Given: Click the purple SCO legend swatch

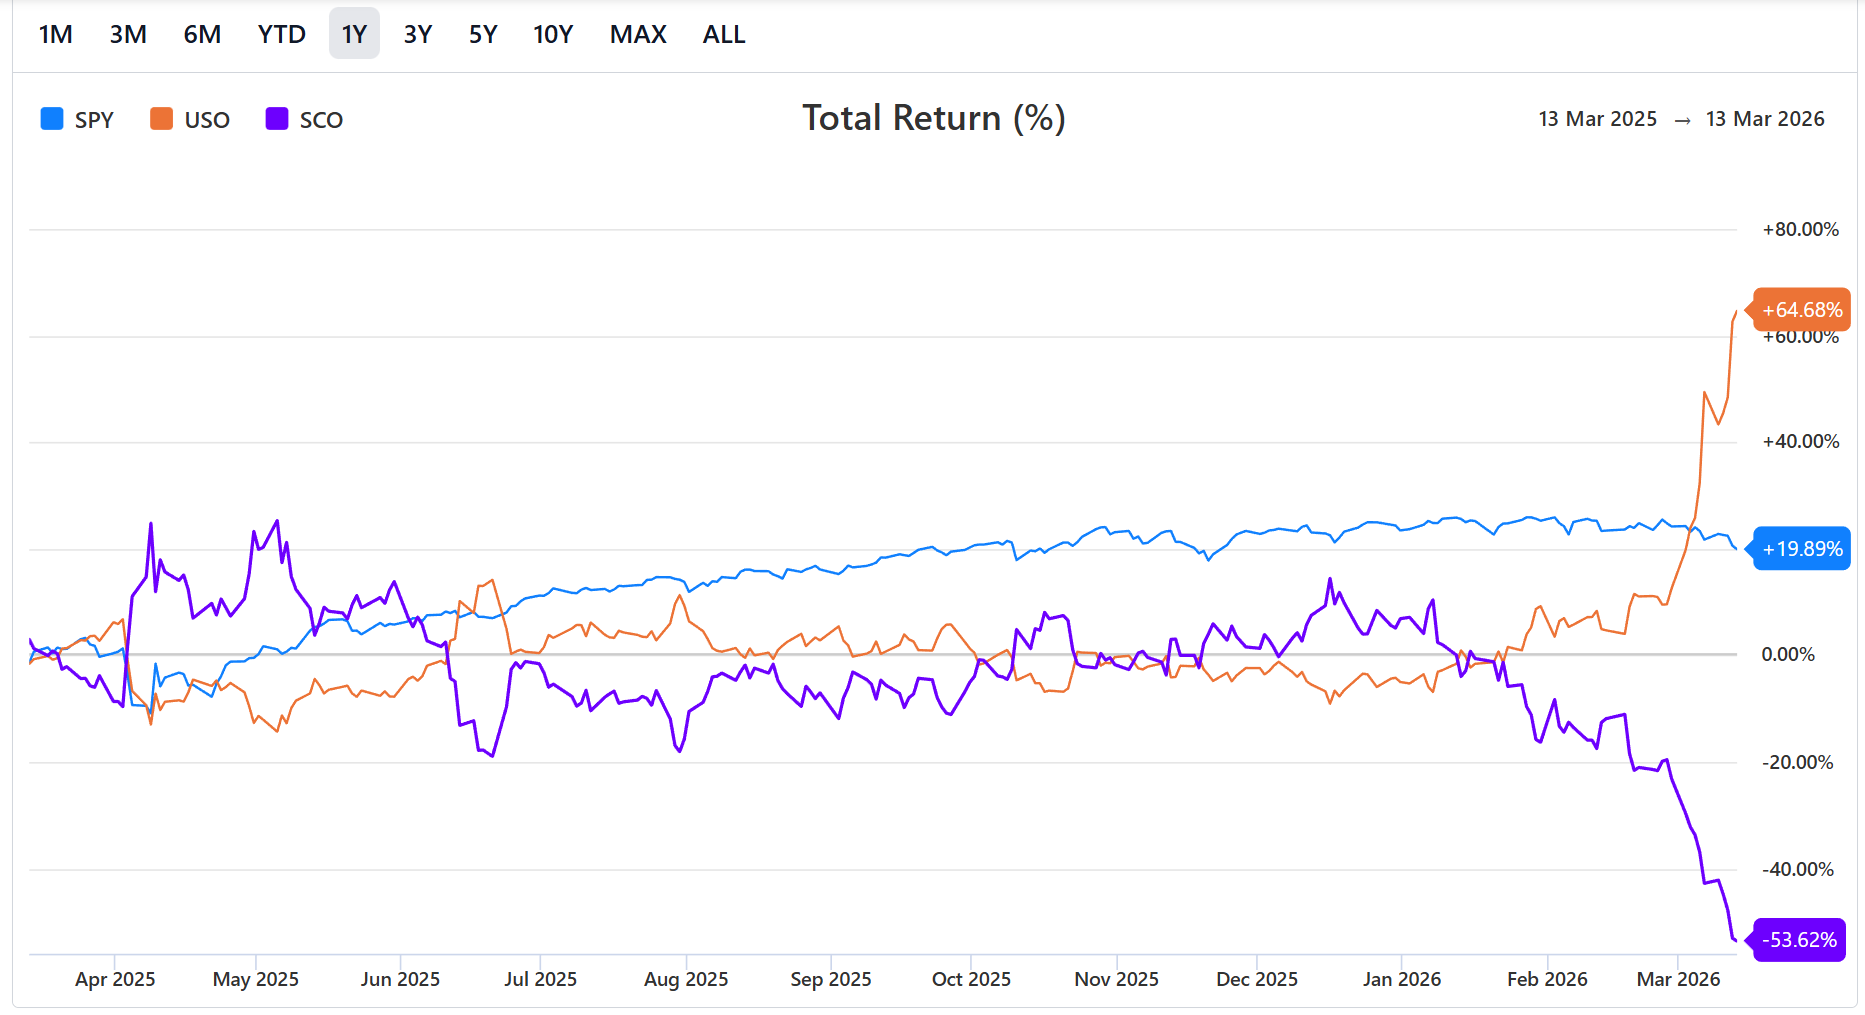Looking at the screenshot, I should pyautogui.click(x=277, y=119).
